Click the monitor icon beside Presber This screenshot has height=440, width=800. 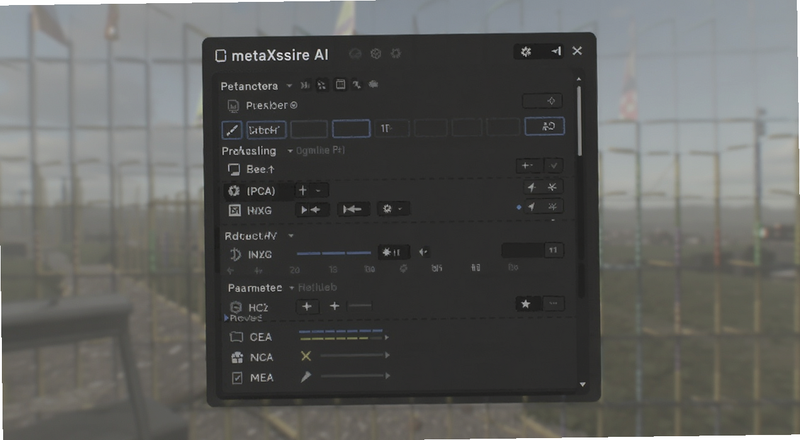[x=233, y=106]
